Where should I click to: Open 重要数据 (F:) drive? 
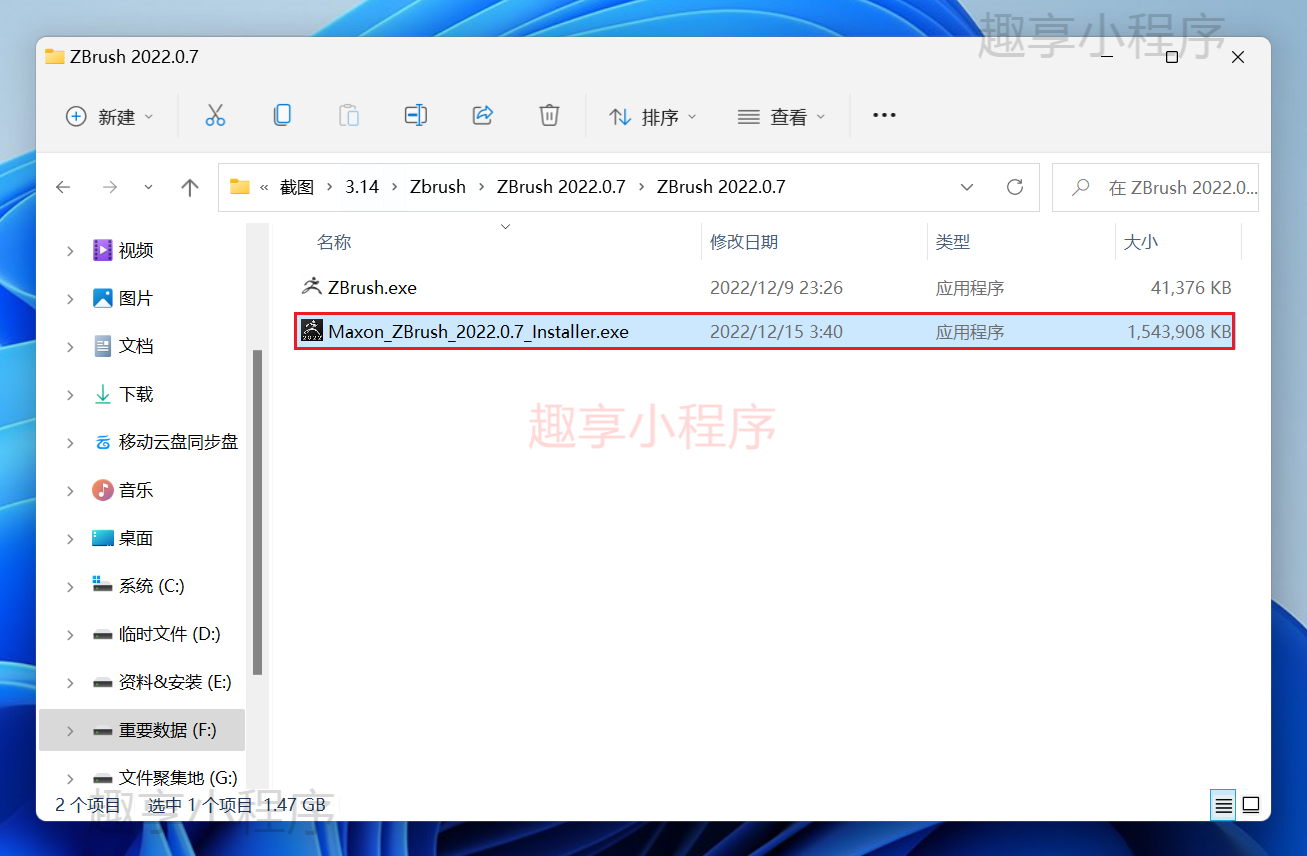[x=167, y=730]
